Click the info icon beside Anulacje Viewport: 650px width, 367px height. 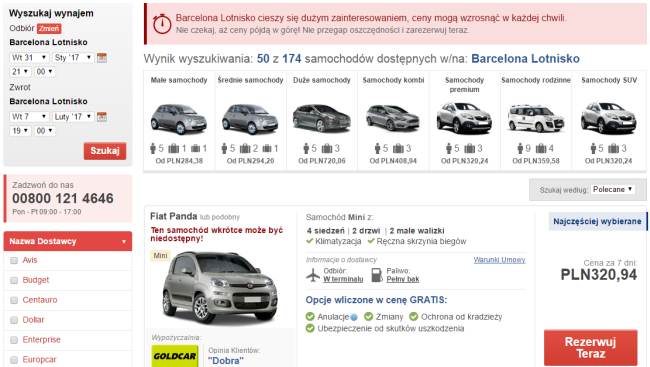[x=354, y=318]
